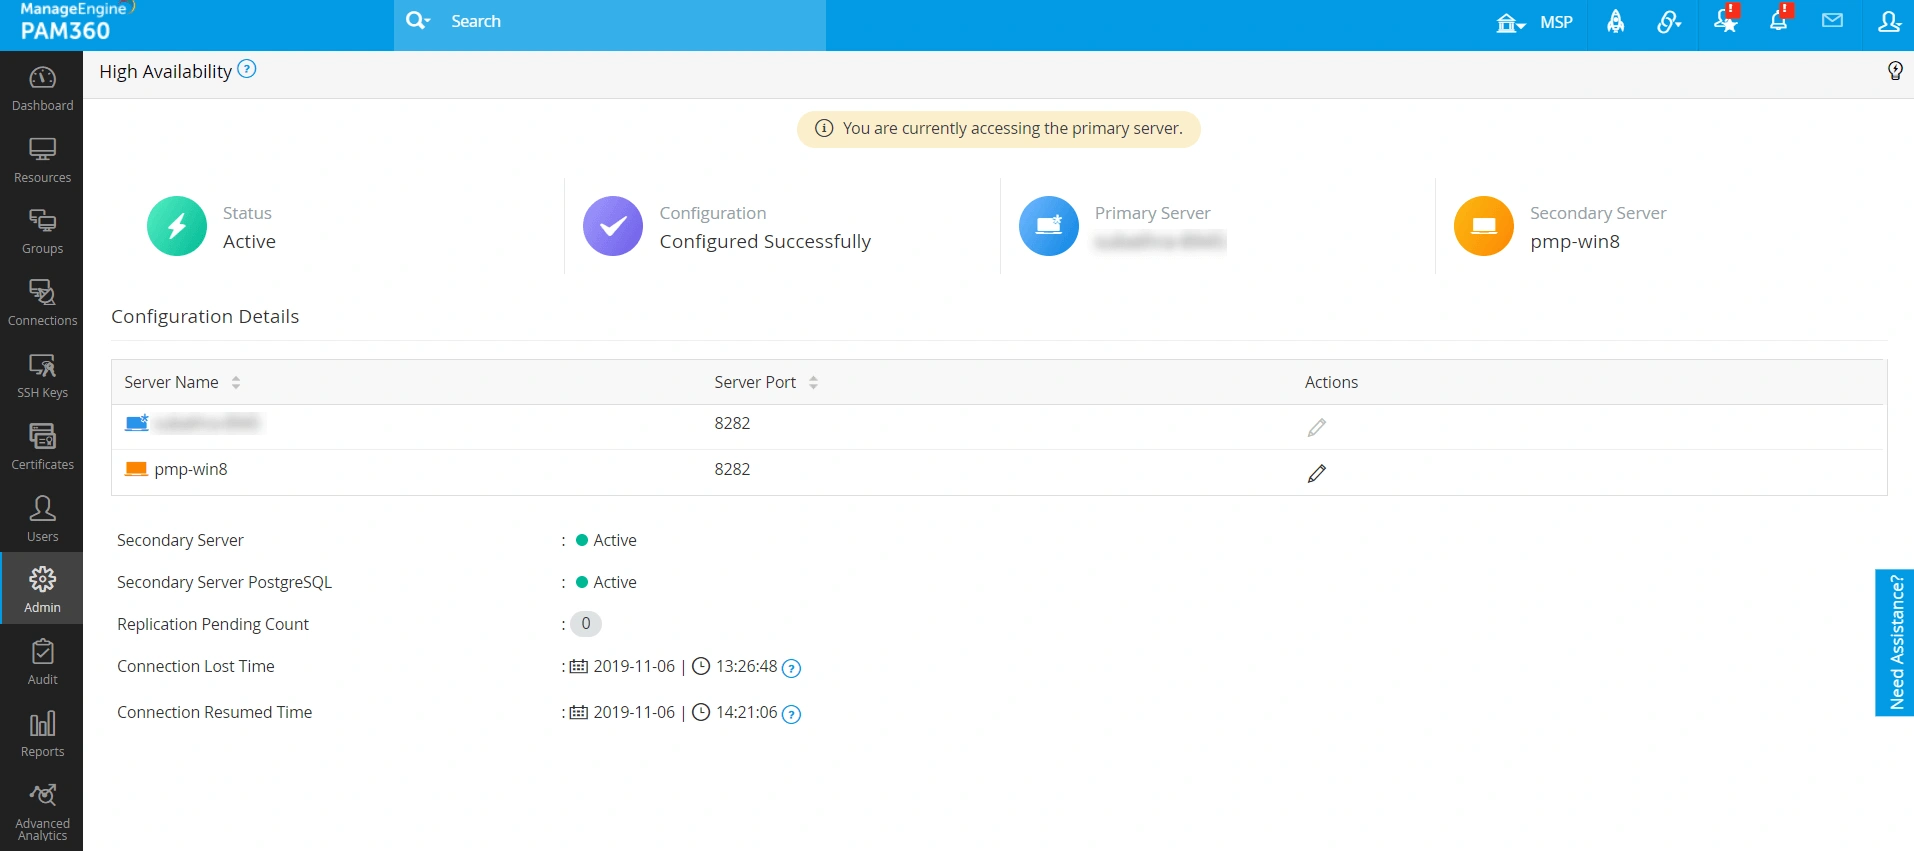
Task: Click pmp-win8 in the server table
Action: pyautogui.click(x=191, y=469)
